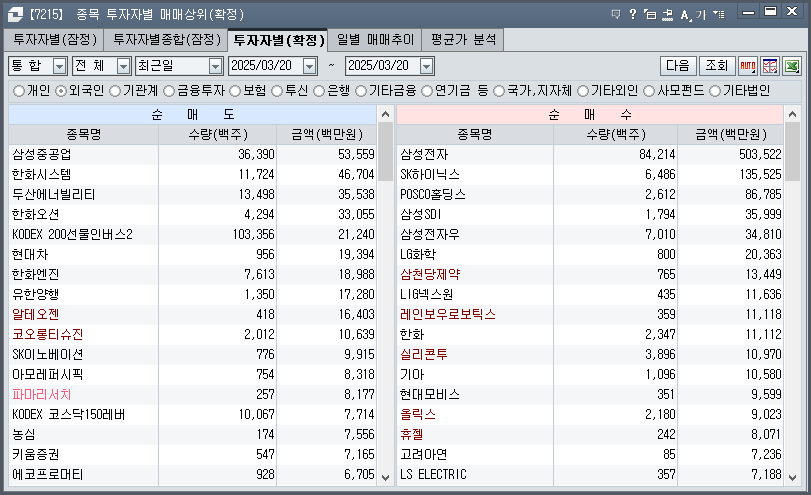Select POSCO홀딩스 row

[x=590, y=194]
